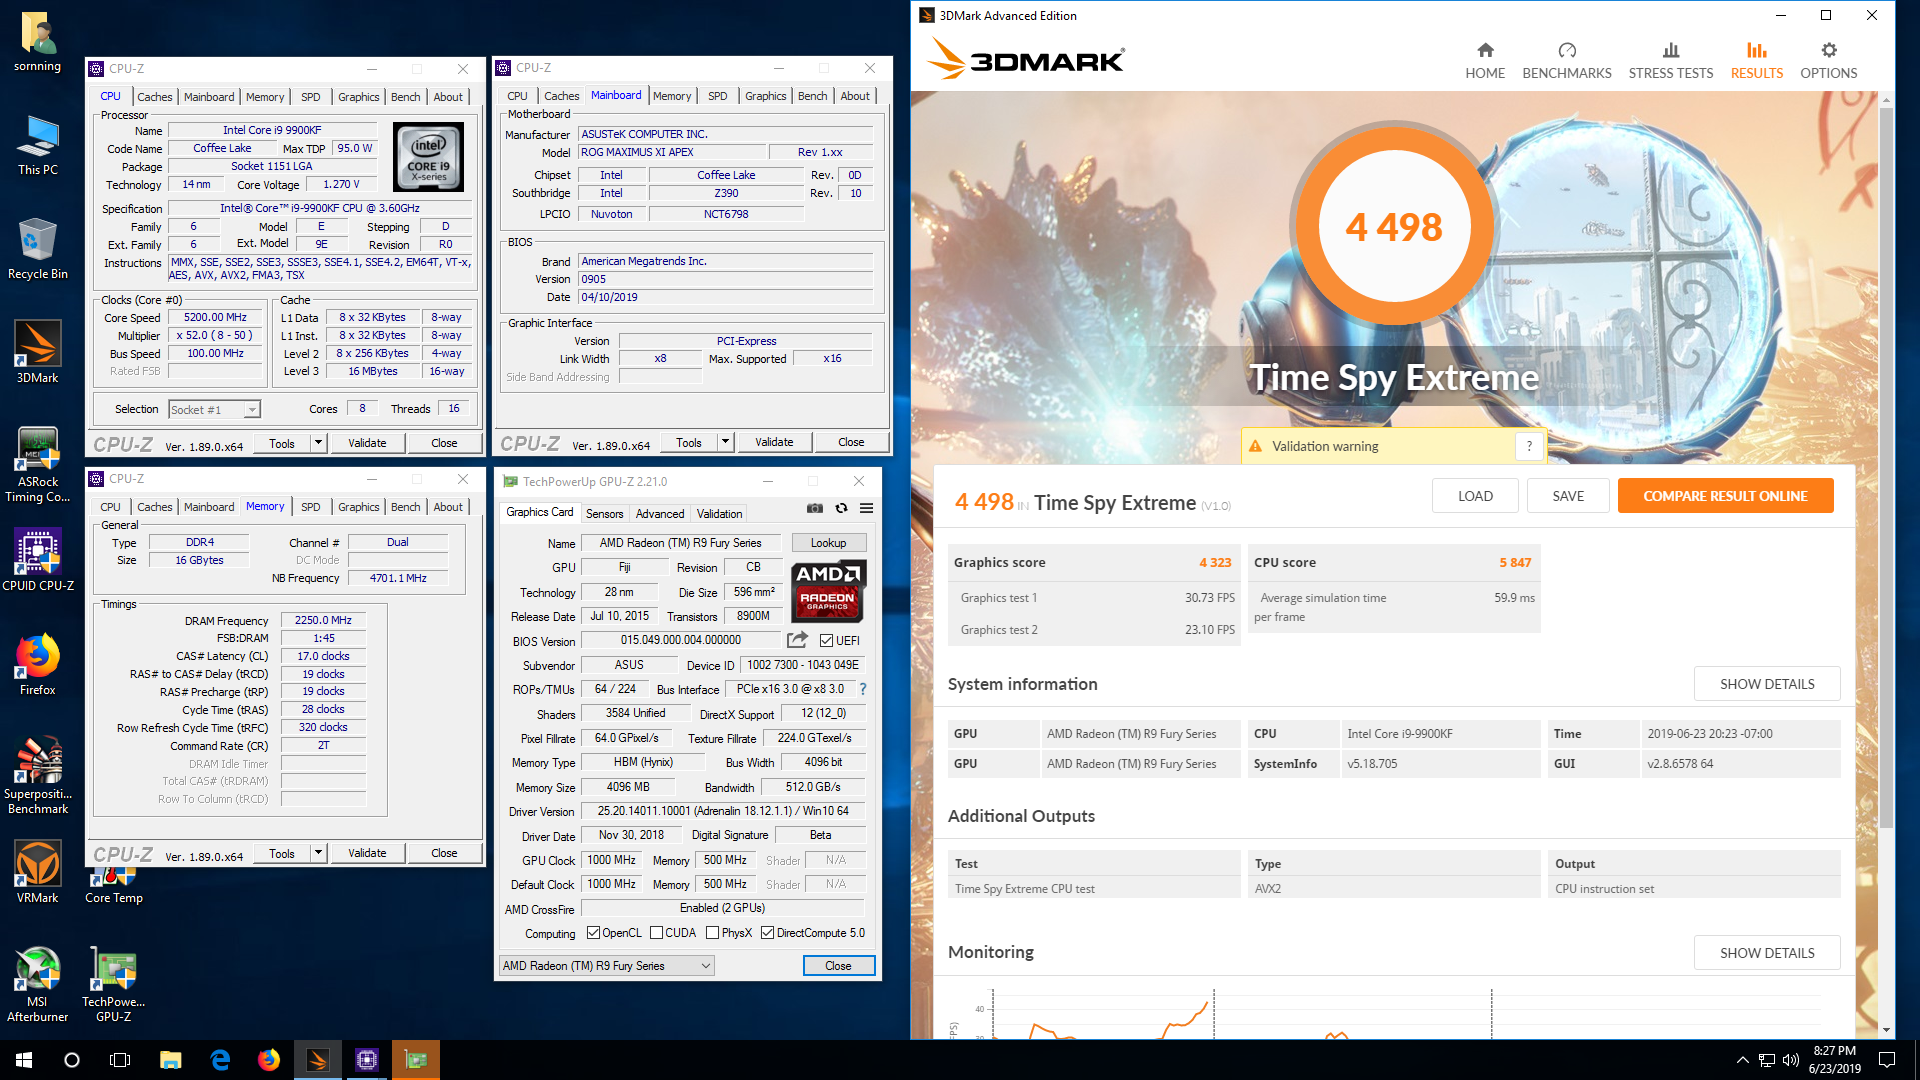
Task: Click Lookup button in GPU-Z
Action: point(828,543)
